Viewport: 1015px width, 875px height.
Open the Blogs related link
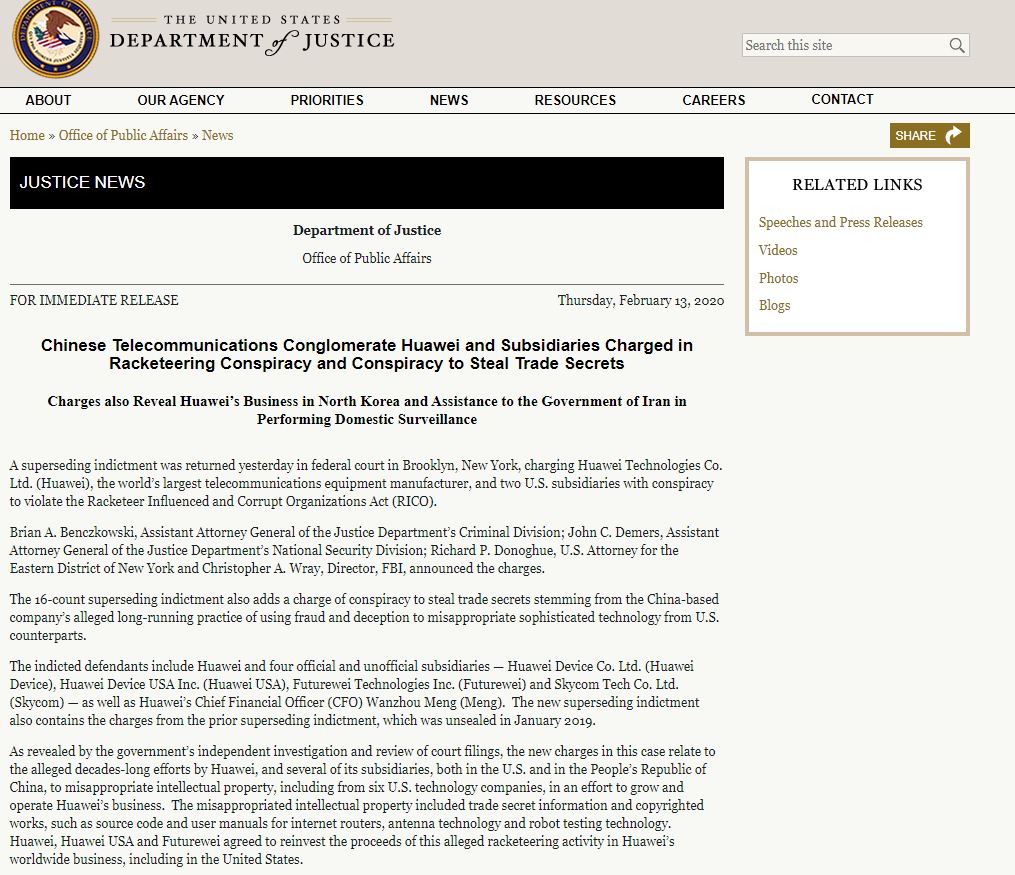pos(774,305)
